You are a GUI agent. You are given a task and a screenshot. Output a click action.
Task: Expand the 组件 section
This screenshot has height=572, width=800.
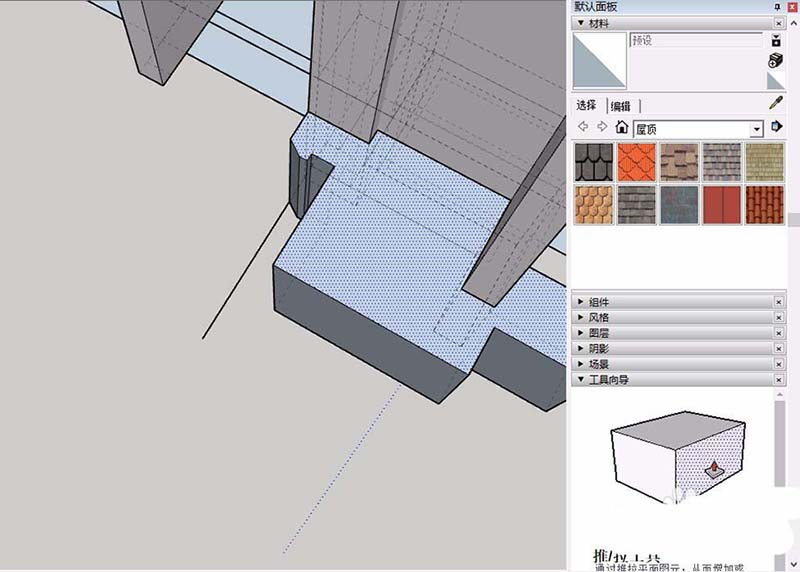(581, 302)
